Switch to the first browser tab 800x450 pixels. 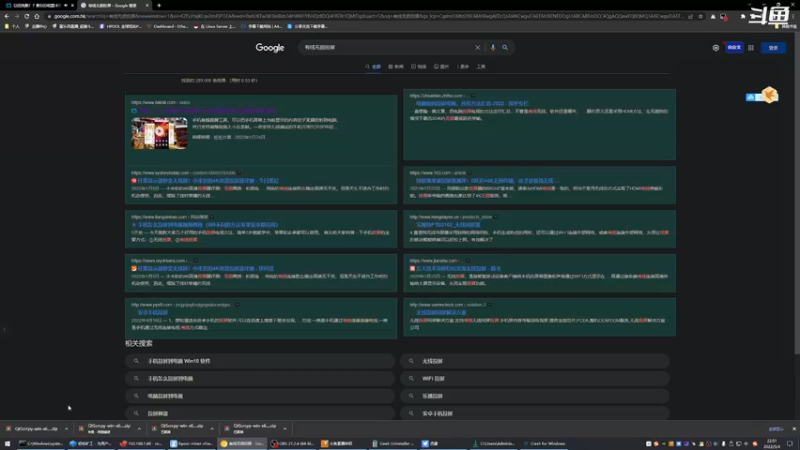point(38,5)
